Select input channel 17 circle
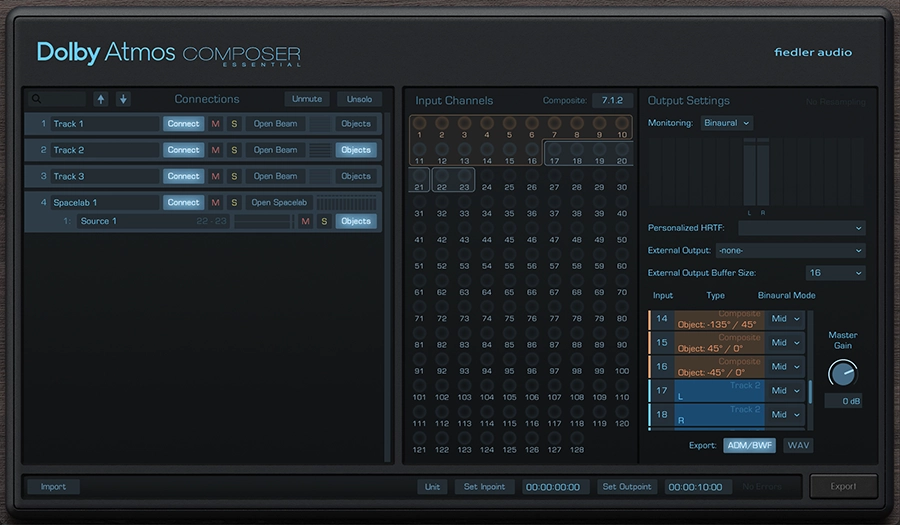This screenshot has height=525, width=900. point(554,149)
